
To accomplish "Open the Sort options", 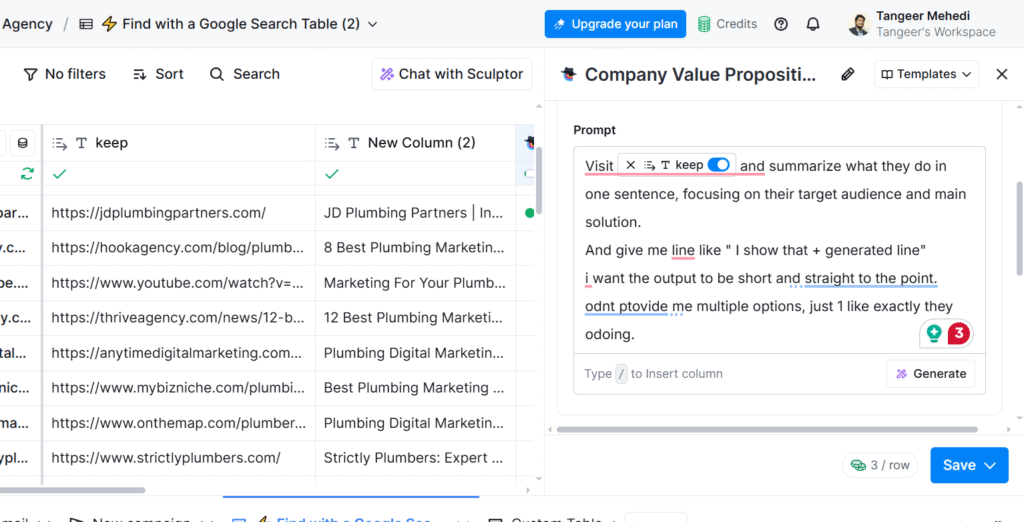I will point(158,74).
